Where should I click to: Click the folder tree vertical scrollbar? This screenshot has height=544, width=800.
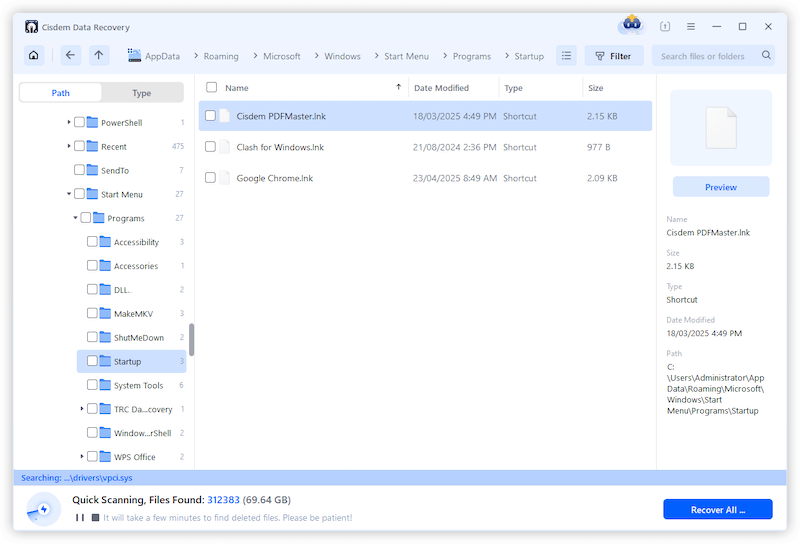click(192, 339)
